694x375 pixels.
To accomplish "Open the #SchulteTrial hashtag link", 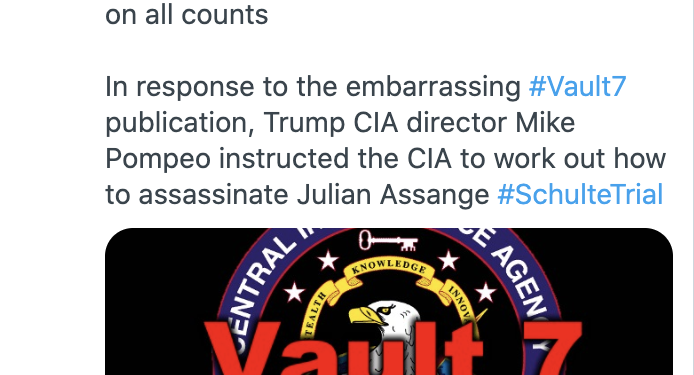I will 580,194.
